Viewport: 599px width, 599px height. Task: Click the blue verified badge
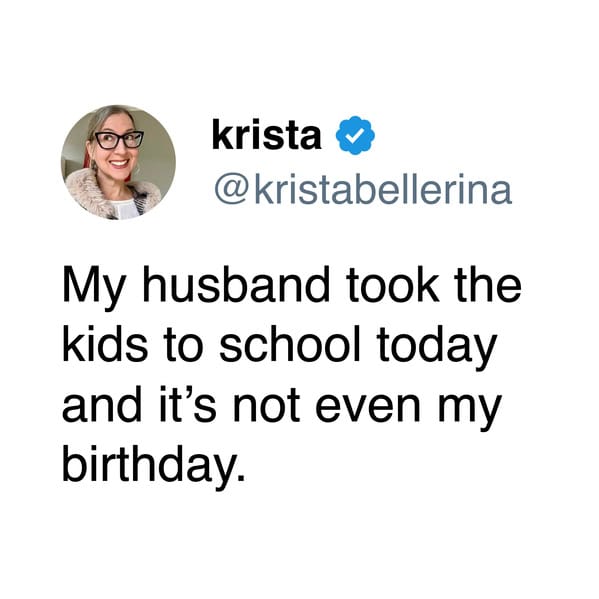coord(355,135)
